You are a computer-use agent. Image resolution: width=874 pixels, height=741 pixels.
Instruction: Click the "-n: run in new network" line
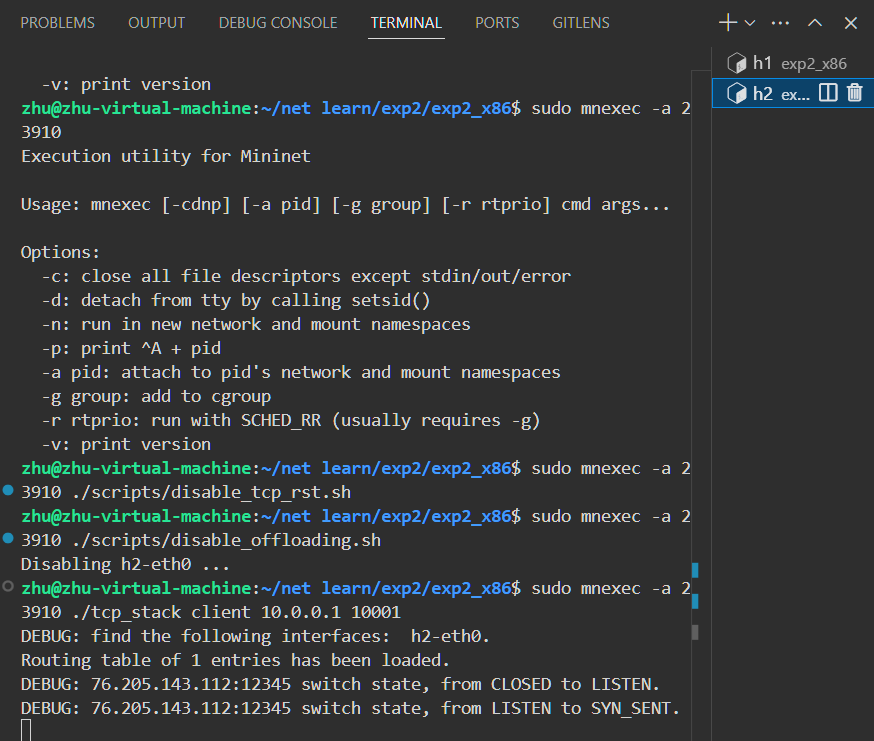[256, 325]
